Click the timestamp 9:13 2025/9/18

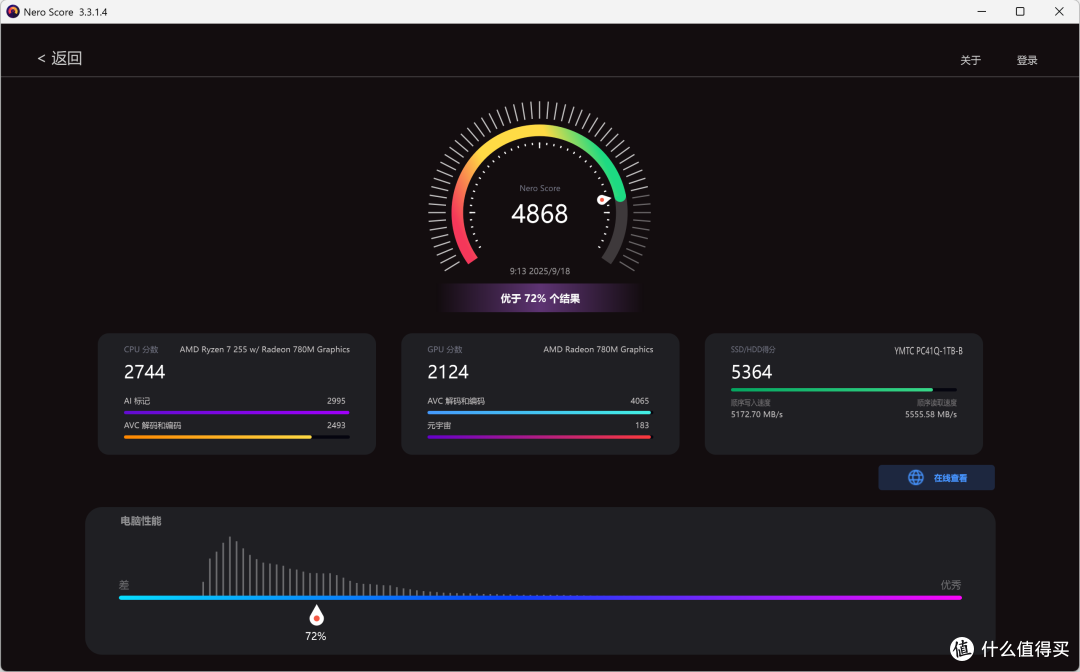[539, 271]
